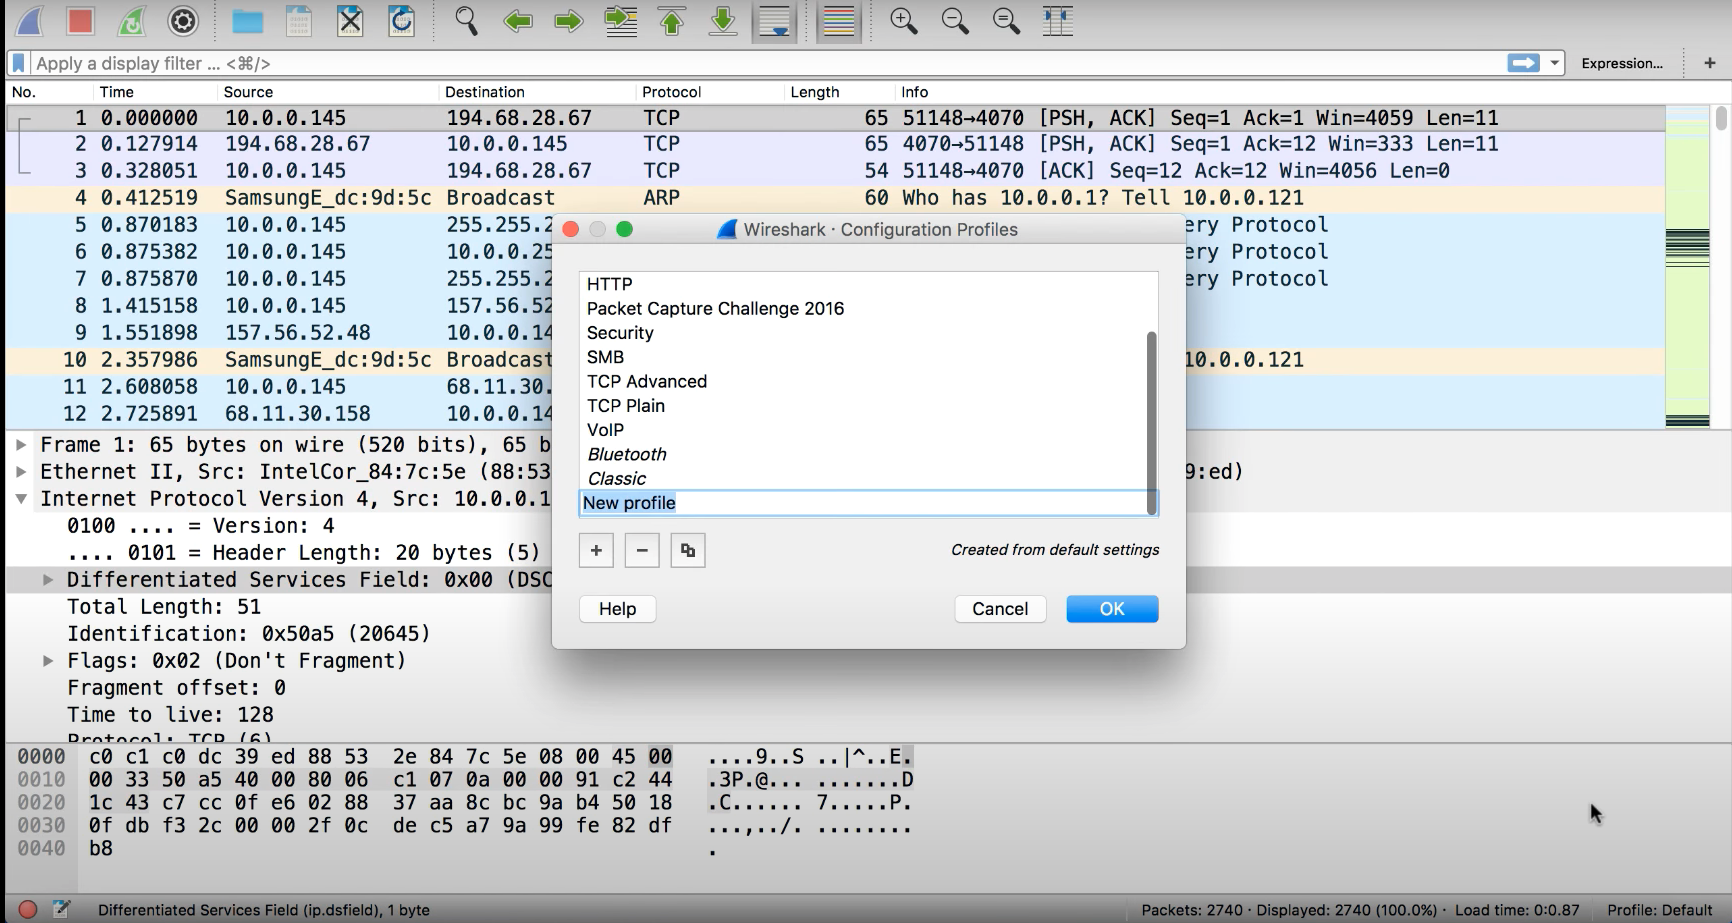1732x923 pixels.
Task: Remove the profile with the minus button
Action: coord(642,550)
